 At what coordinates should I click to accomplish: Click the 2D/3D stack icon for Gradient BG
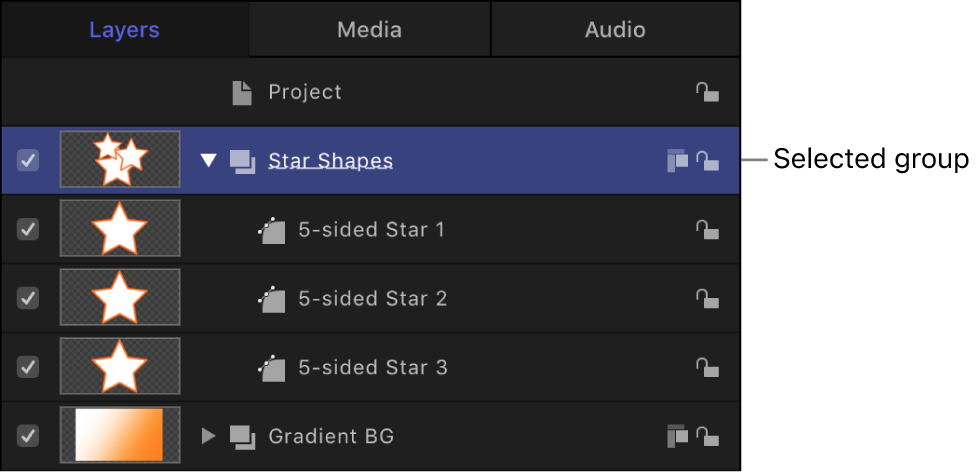coord(677,436)
